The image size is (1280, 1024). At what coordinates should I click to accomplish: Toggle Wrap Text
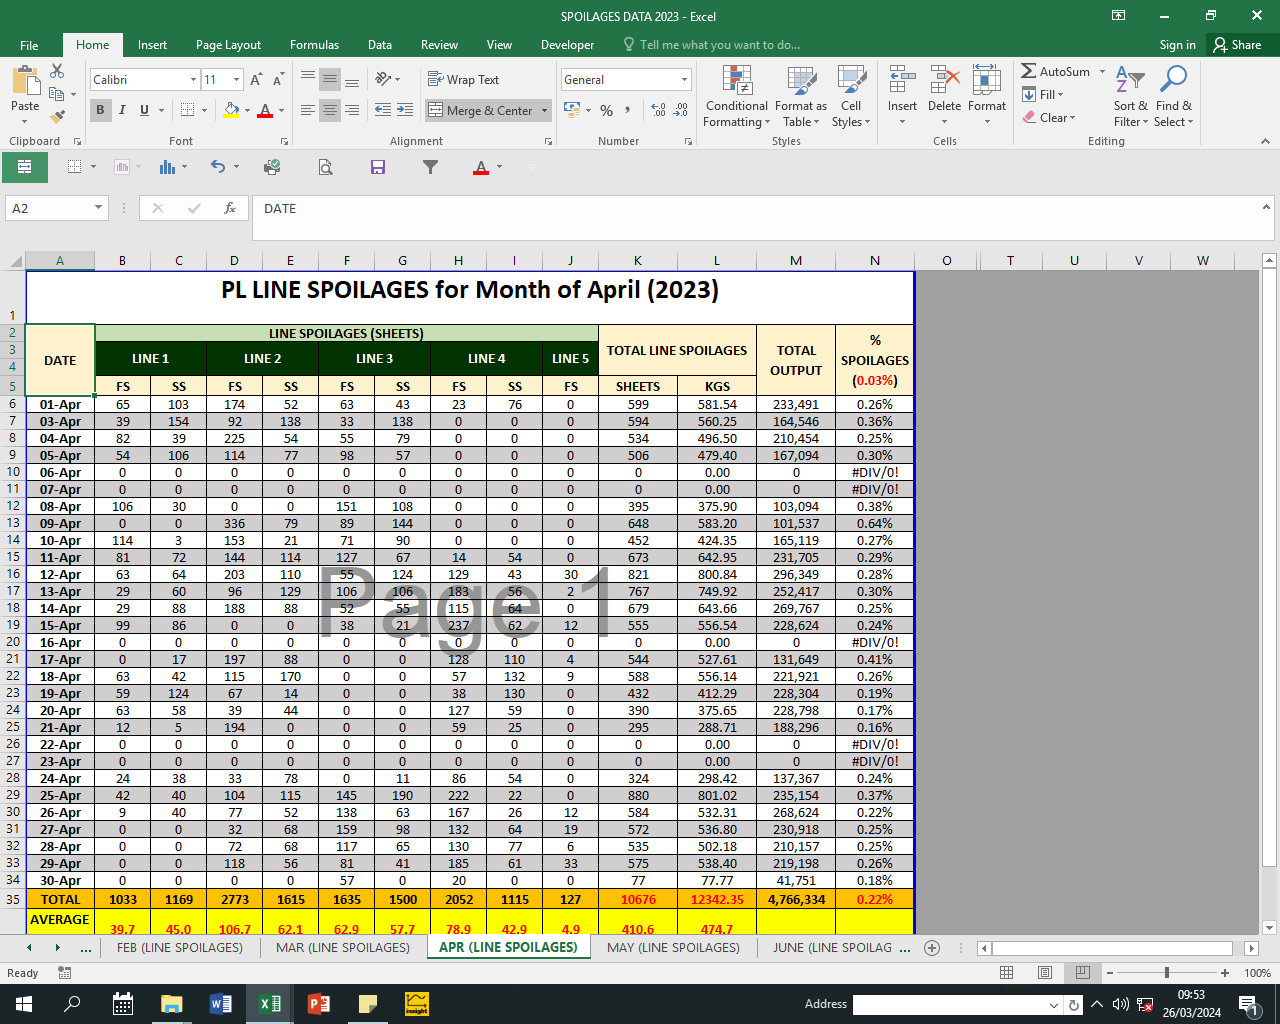click(x=463, y=80)
